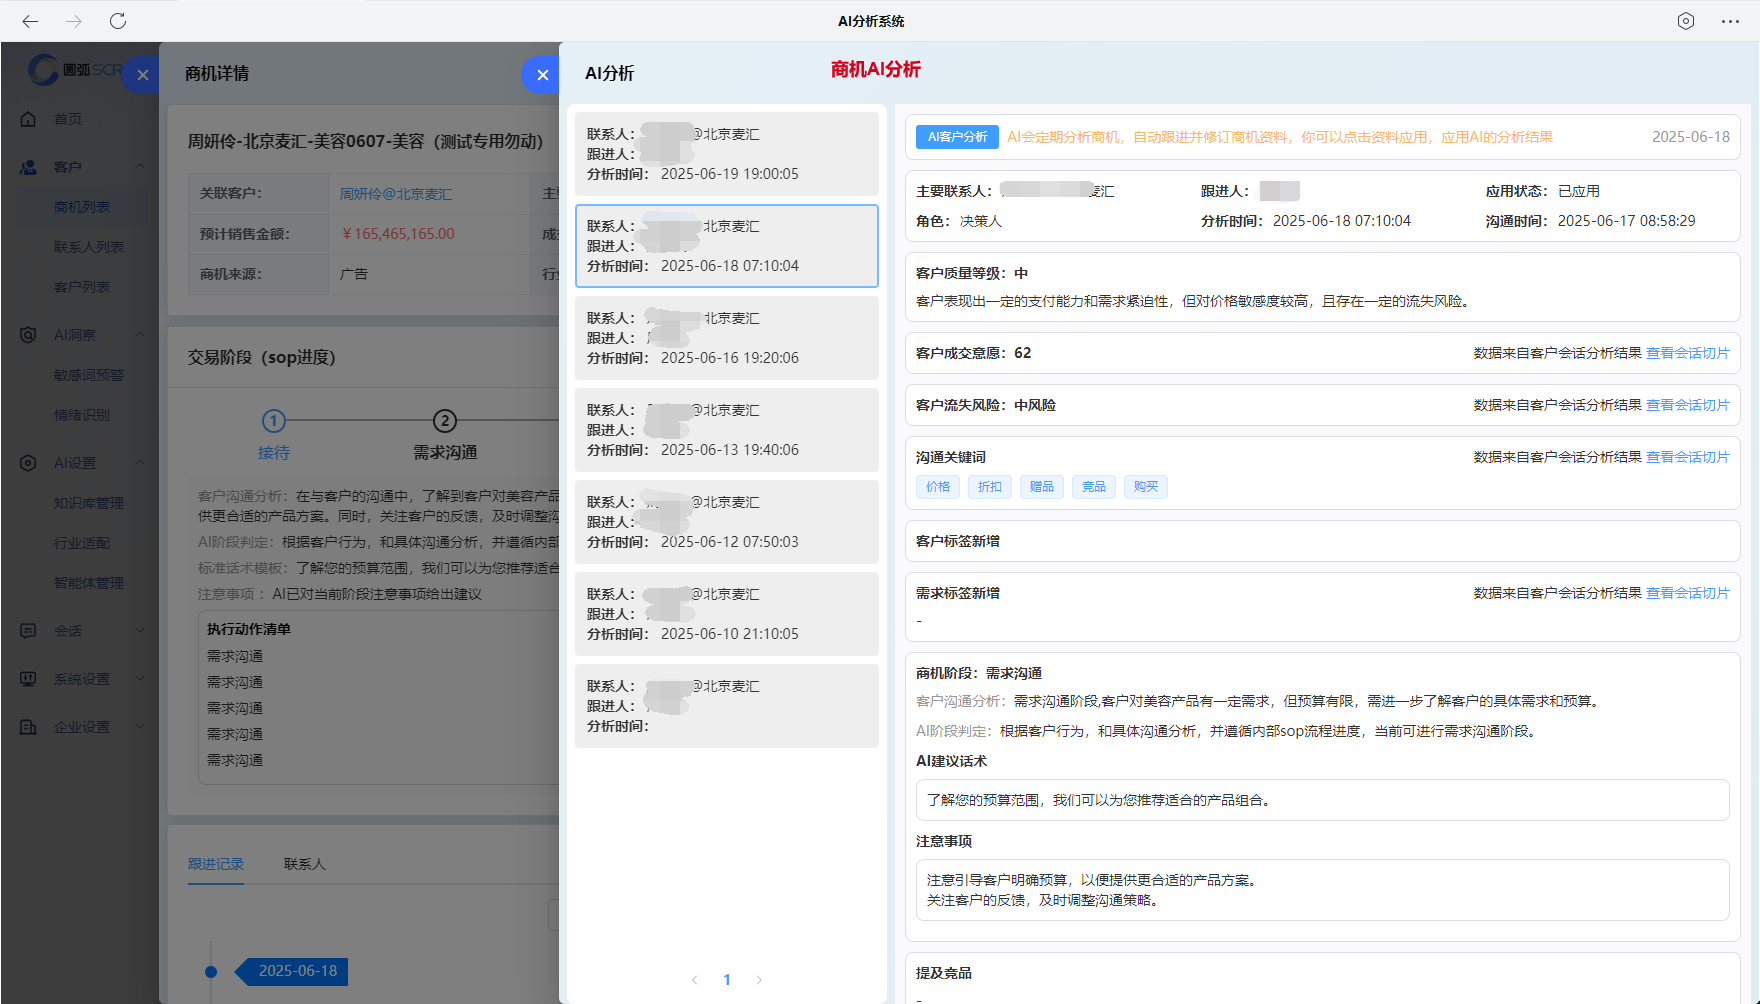The image size is (1760, 1004).
Task: Collapse the AI设置 menu chevron
Action: click(x=140, y=463)
